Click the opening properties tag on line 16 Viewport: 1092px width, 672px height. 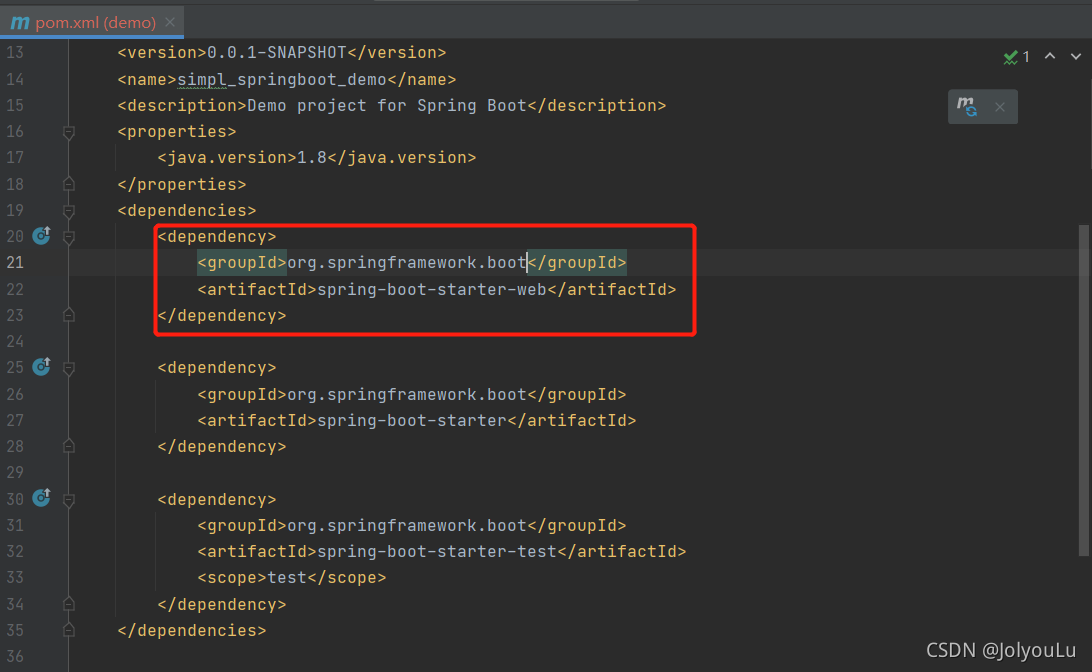(177, 132)
